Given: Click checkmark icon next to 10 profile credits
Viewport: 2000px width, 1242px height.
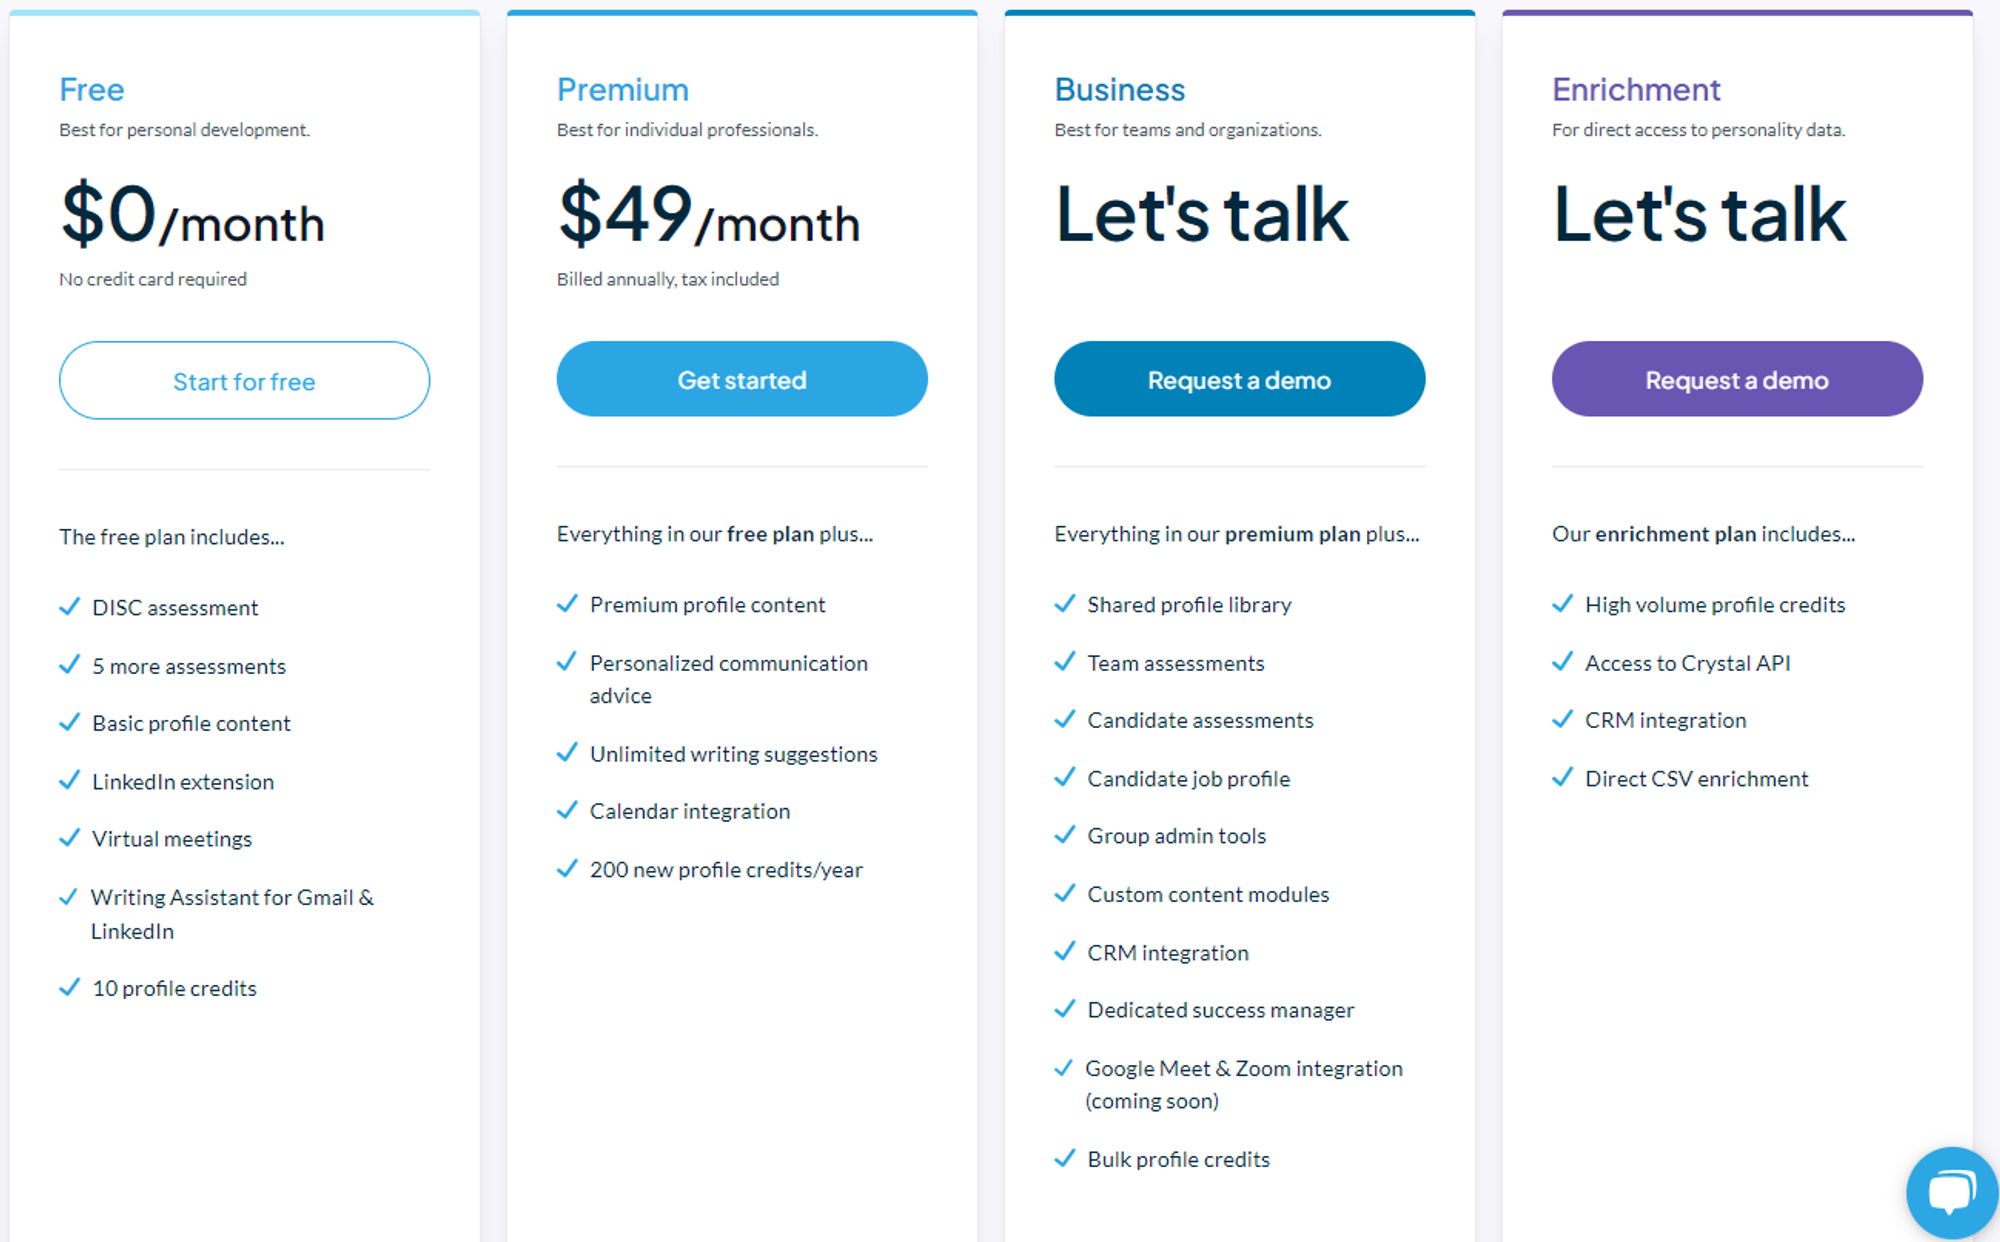Looking at the screenshot, I should pyautogui.click(x=70, y=988).
